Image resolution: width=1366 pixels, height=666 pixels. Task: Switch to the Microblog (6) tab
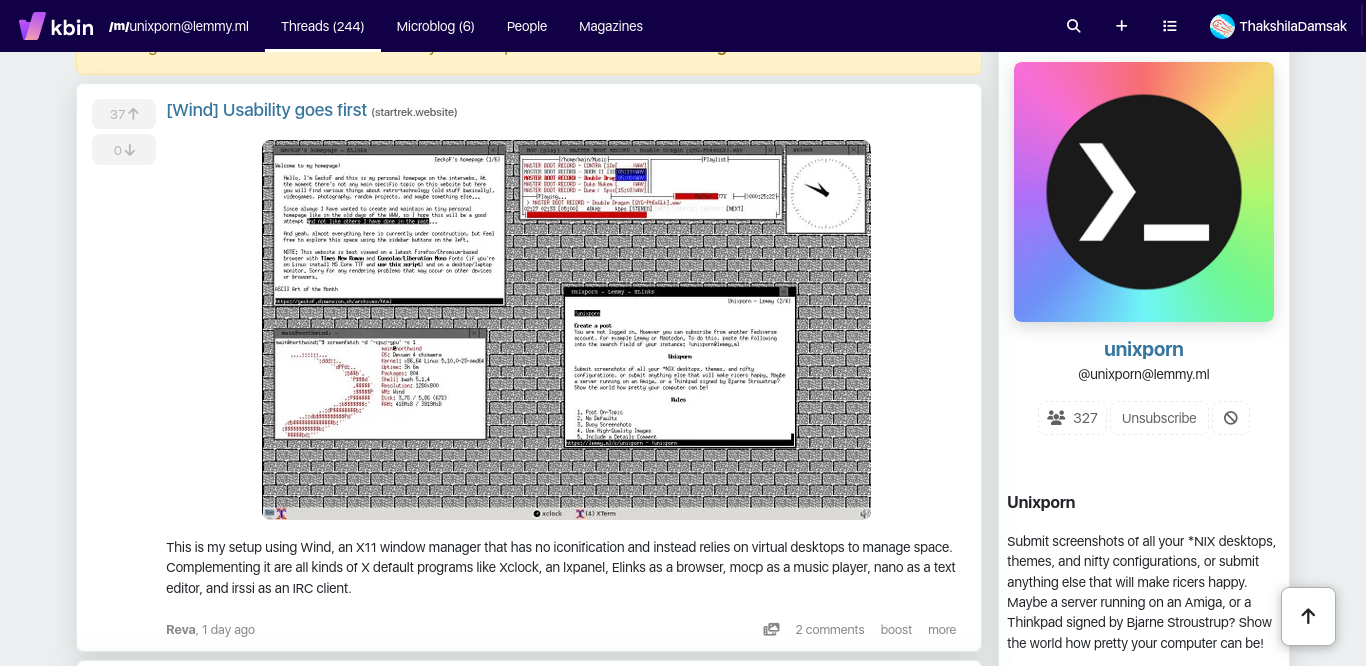click(435, 26)
